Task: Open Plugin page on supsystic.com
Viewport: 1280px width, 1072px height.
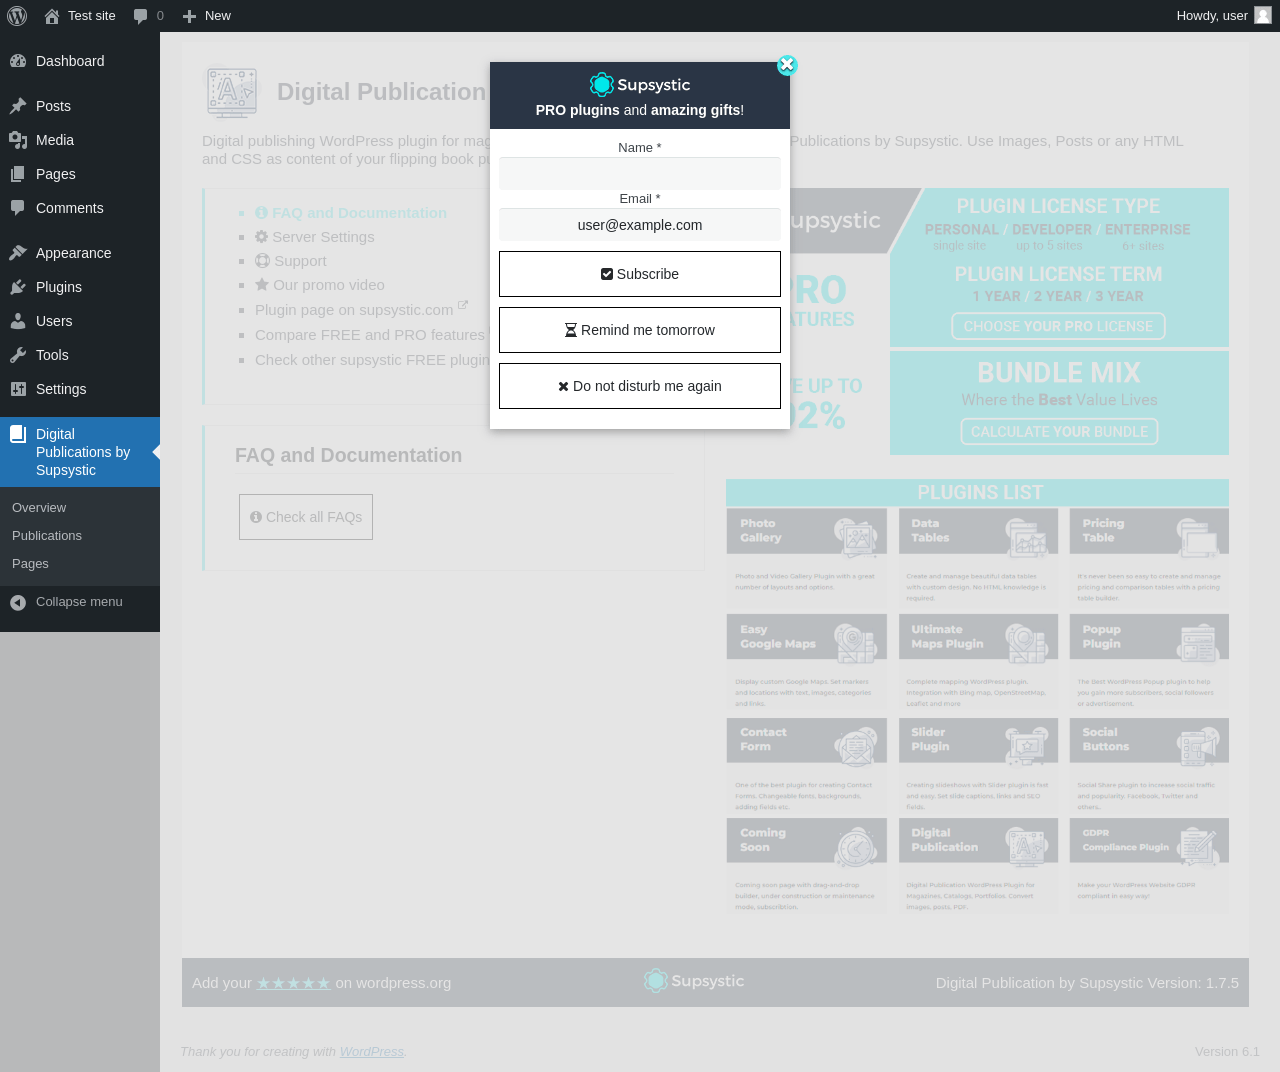Action: point(361,310)
